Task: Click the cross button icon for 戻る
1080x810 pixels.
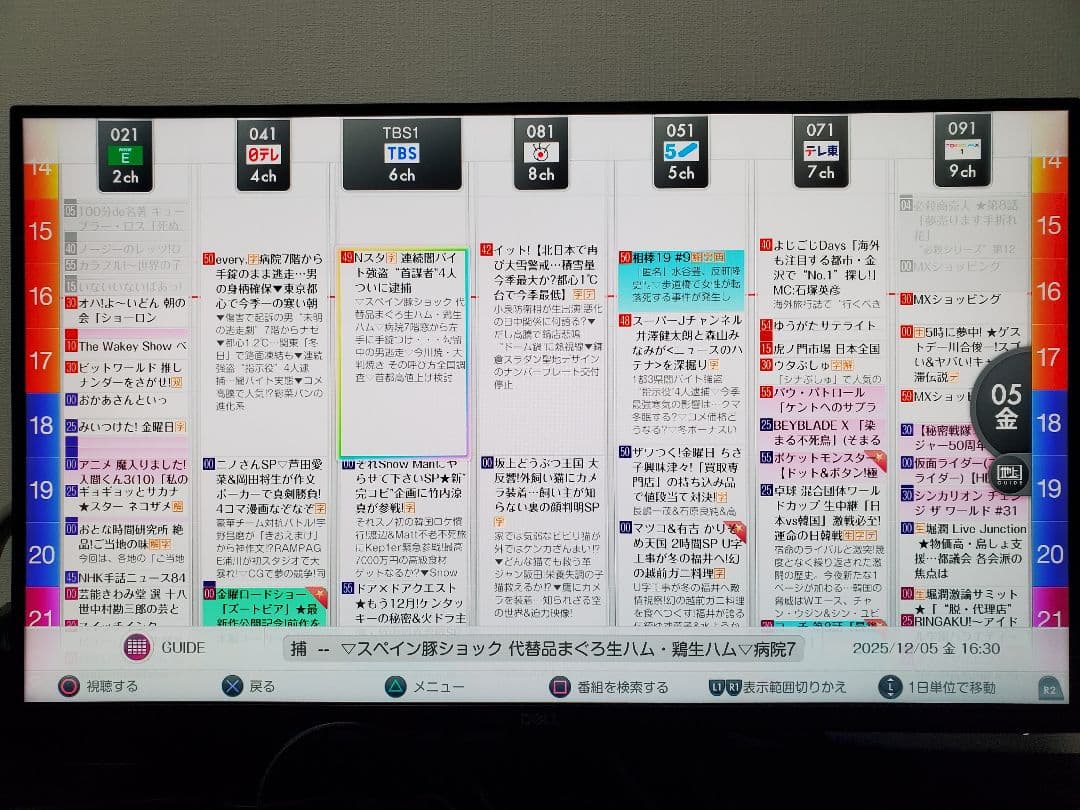Action: [x=233, y=686]
